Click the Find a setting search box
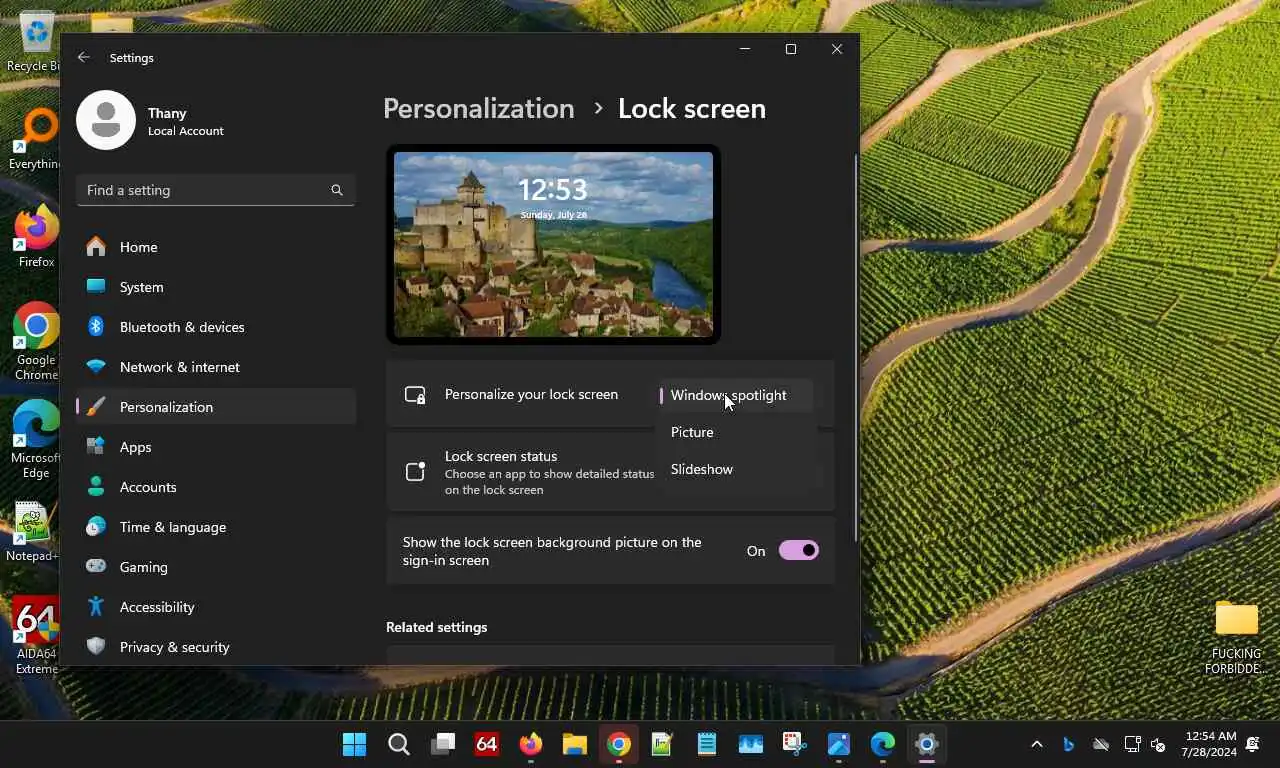 [x=215, y=190]
